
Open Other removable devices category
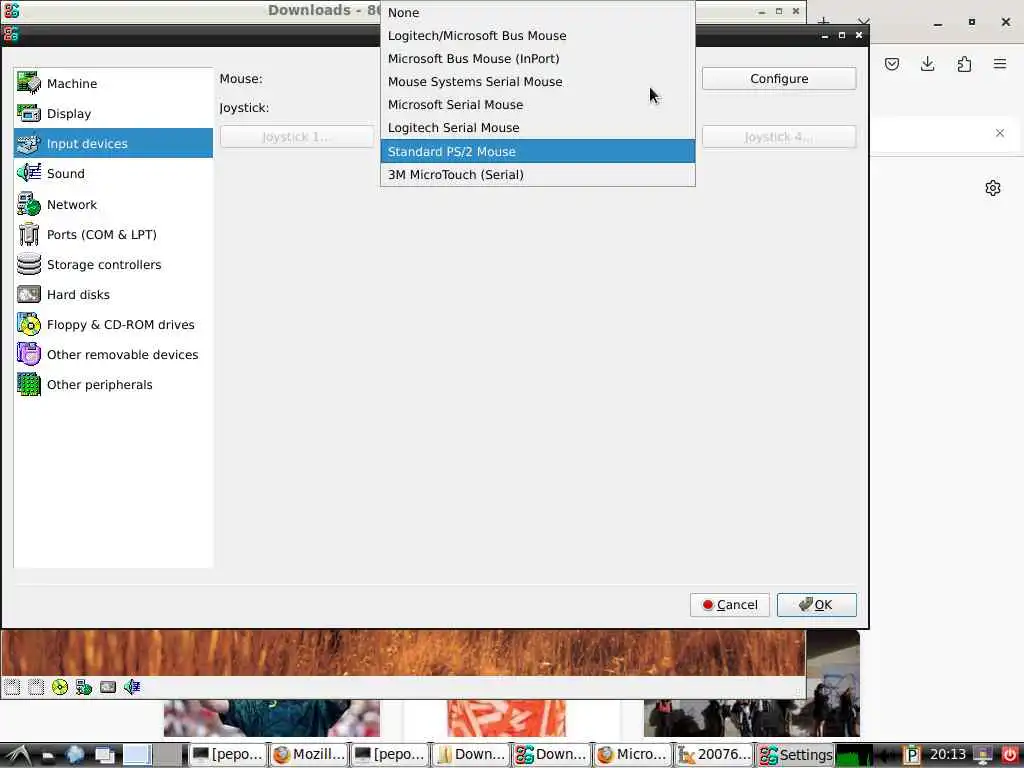113,355
